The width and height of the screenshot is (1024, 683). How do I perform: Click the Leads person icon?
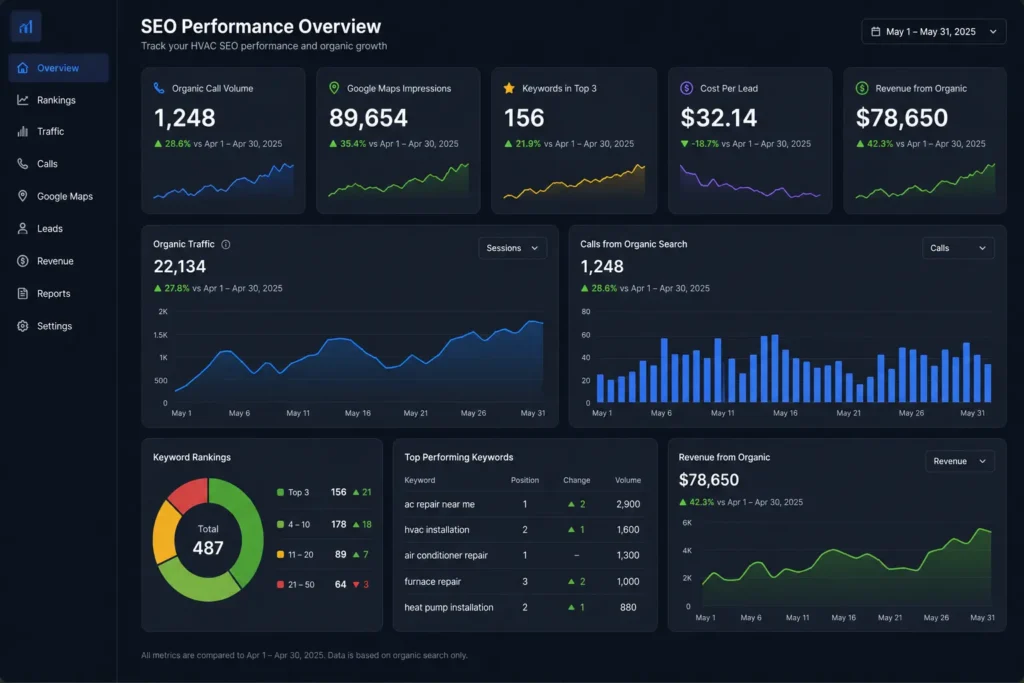[x=23, y=229]
